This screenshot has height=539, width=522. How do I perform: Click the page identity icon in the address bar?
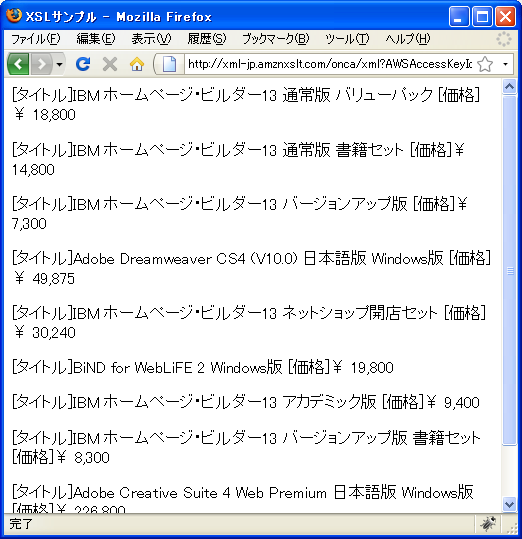click(x=169, y=64)
